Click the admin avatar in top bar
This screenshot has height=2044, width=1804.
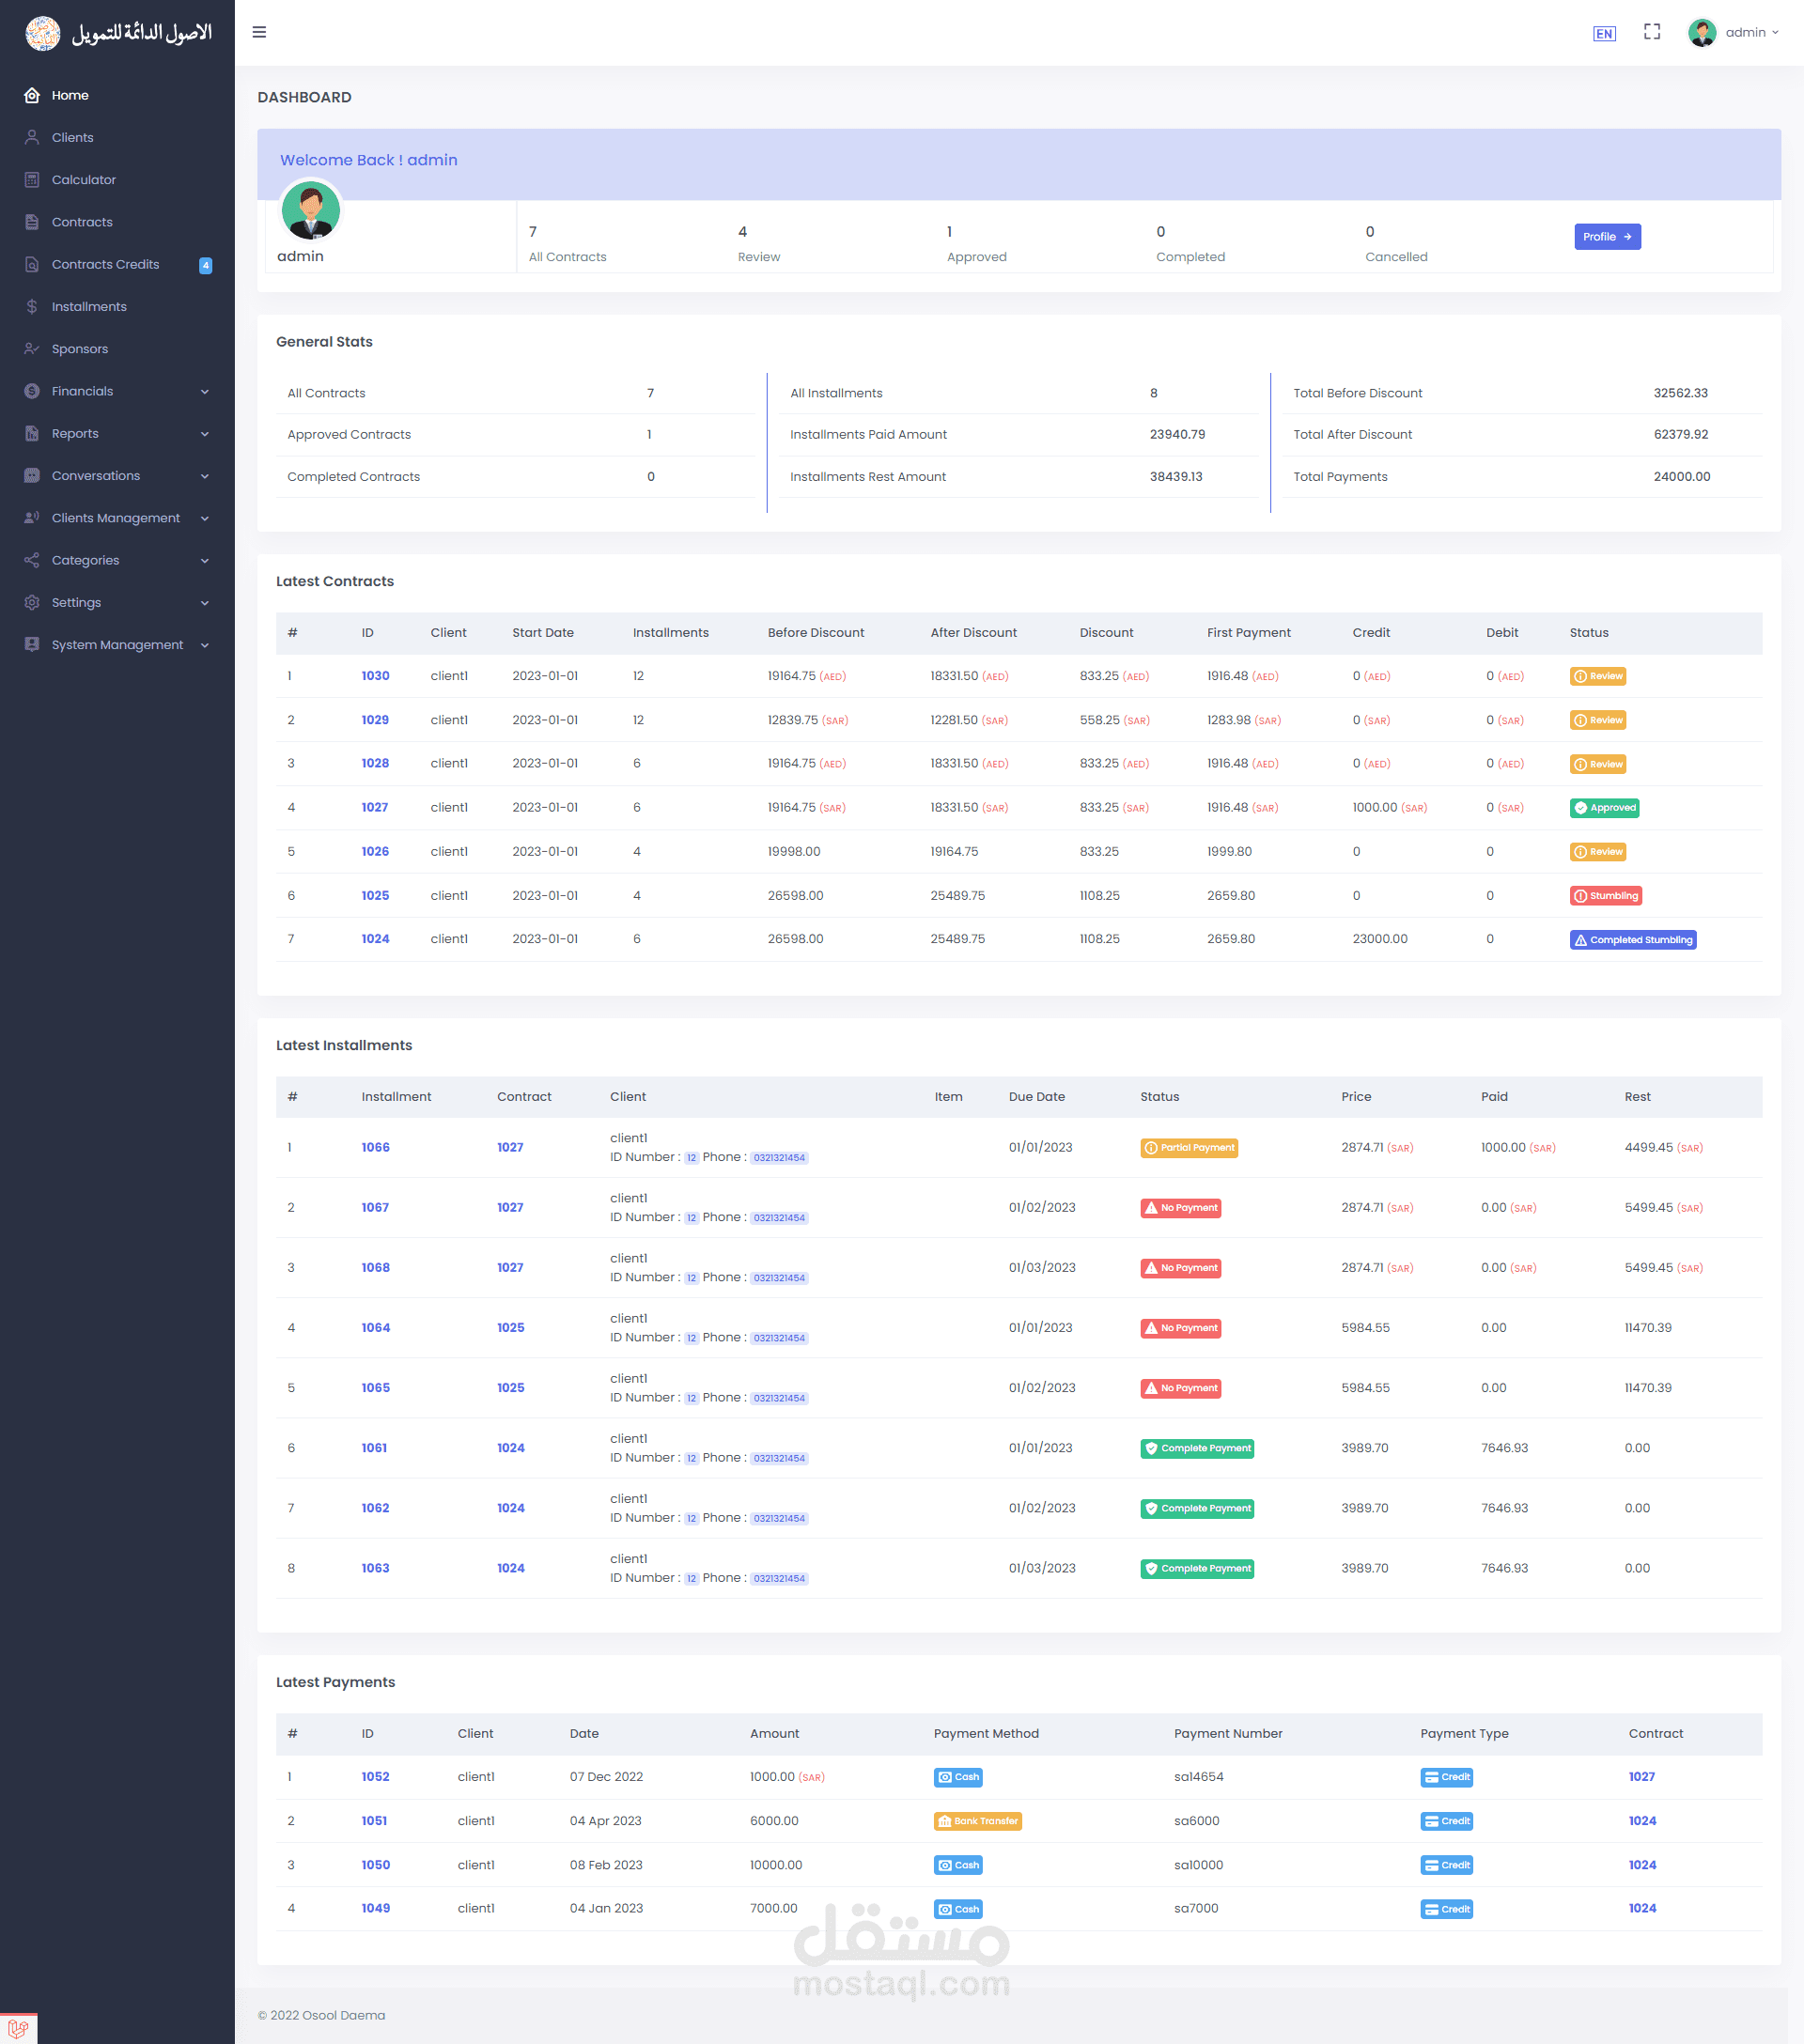[1702, 32]
